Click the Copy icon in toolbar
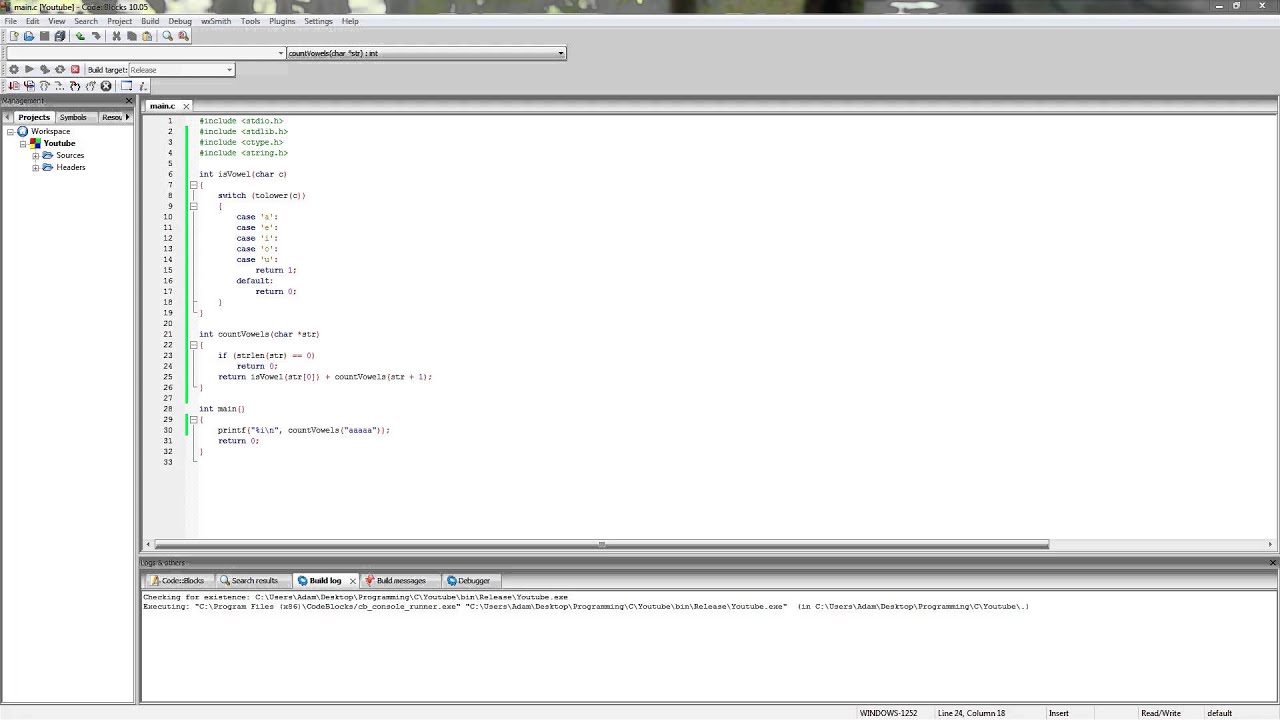1280x720 pixels. [x=131, y=36]
